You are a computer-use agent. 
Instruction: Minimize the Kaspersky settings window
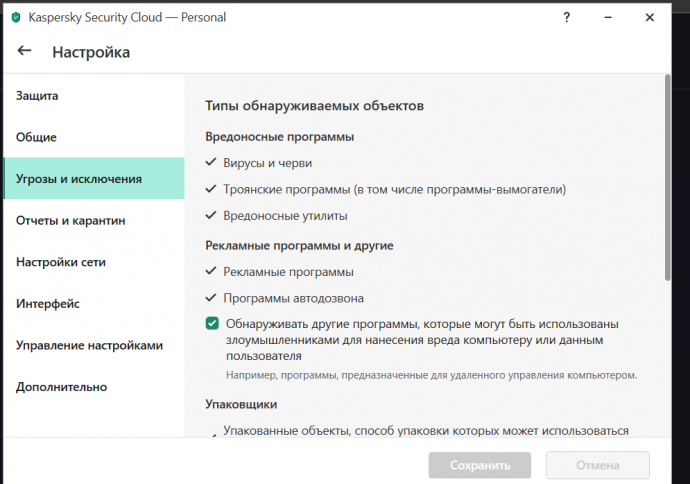click(610, 17)
